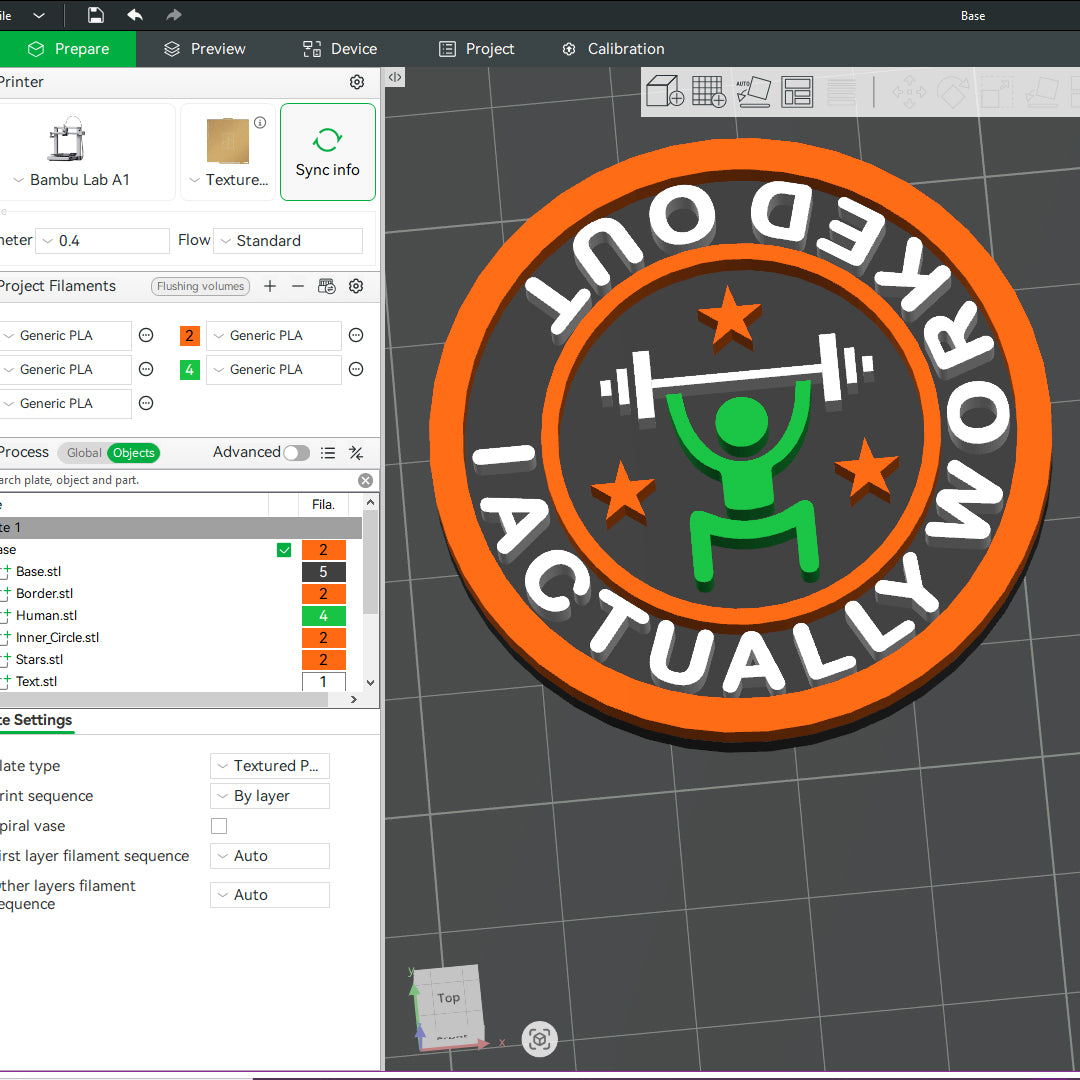Open the Print sequence dropdown

point(270,796)
